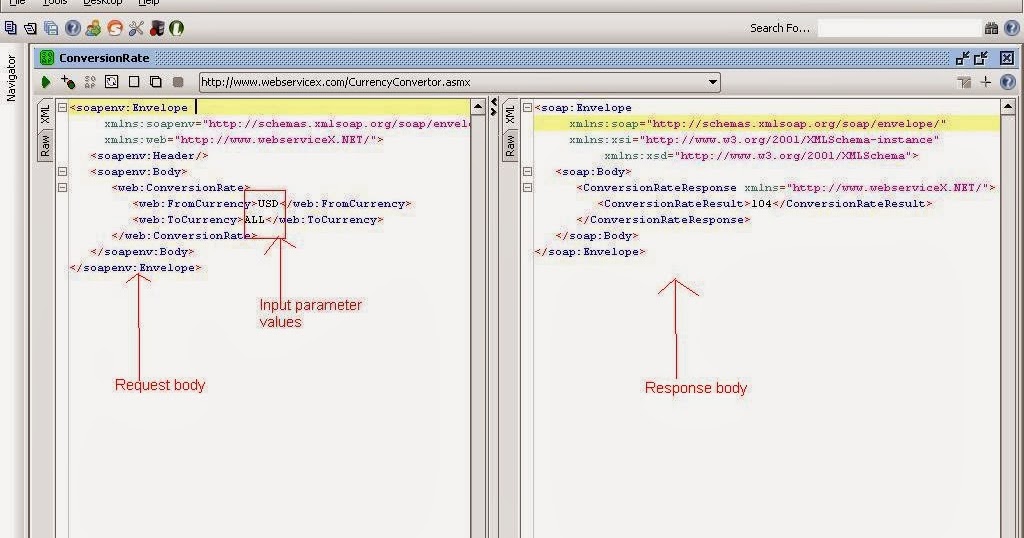This screenshot has width=1024, height=538.
Task: Click the blue stacked-documents main toolbar icon
Action: (10, 28)
